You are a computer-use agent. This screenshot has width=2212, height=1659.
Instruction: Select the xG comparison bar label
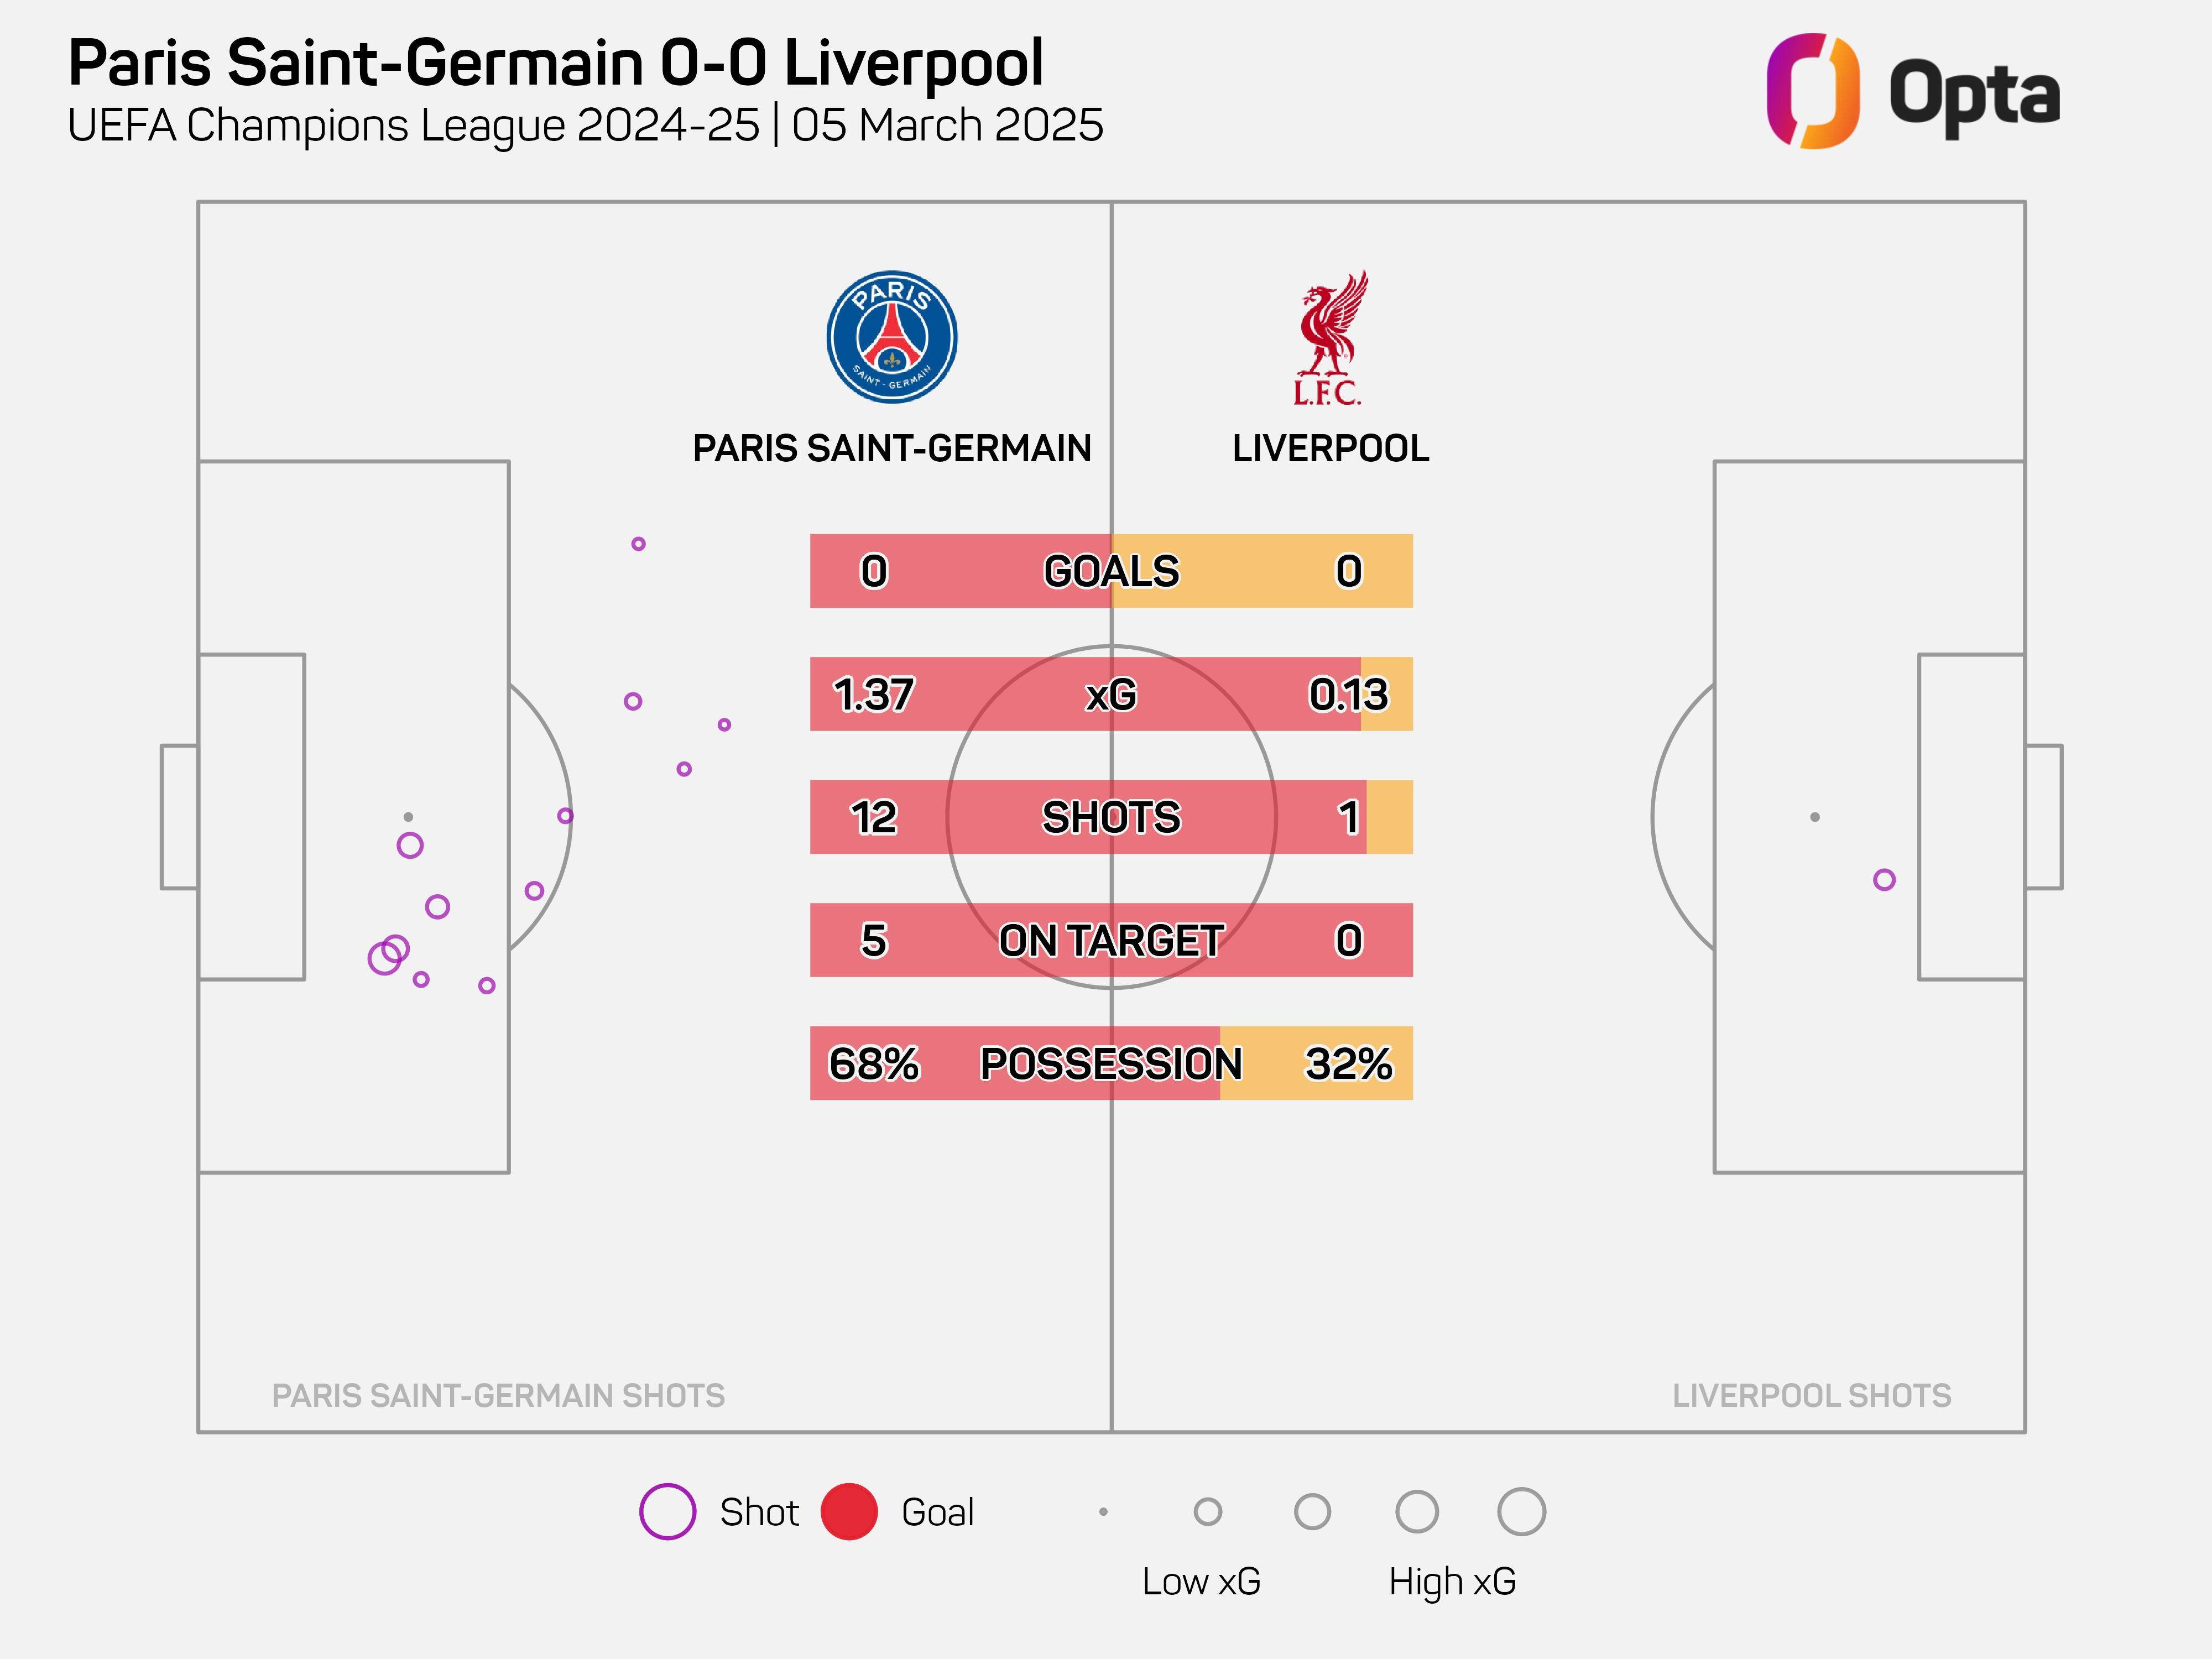tap(1111, 694)
